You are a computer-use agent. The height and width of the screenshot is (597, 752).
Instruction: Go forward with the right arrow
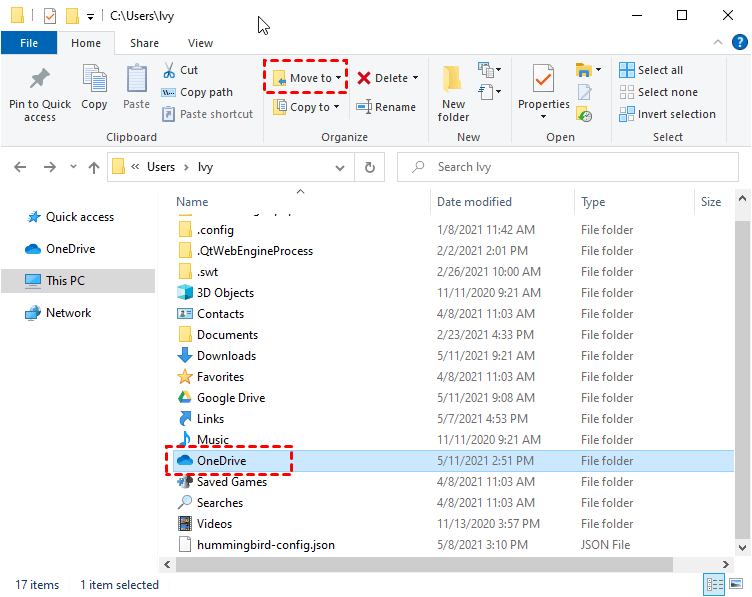pyautogui.click(x=49, y=167)
